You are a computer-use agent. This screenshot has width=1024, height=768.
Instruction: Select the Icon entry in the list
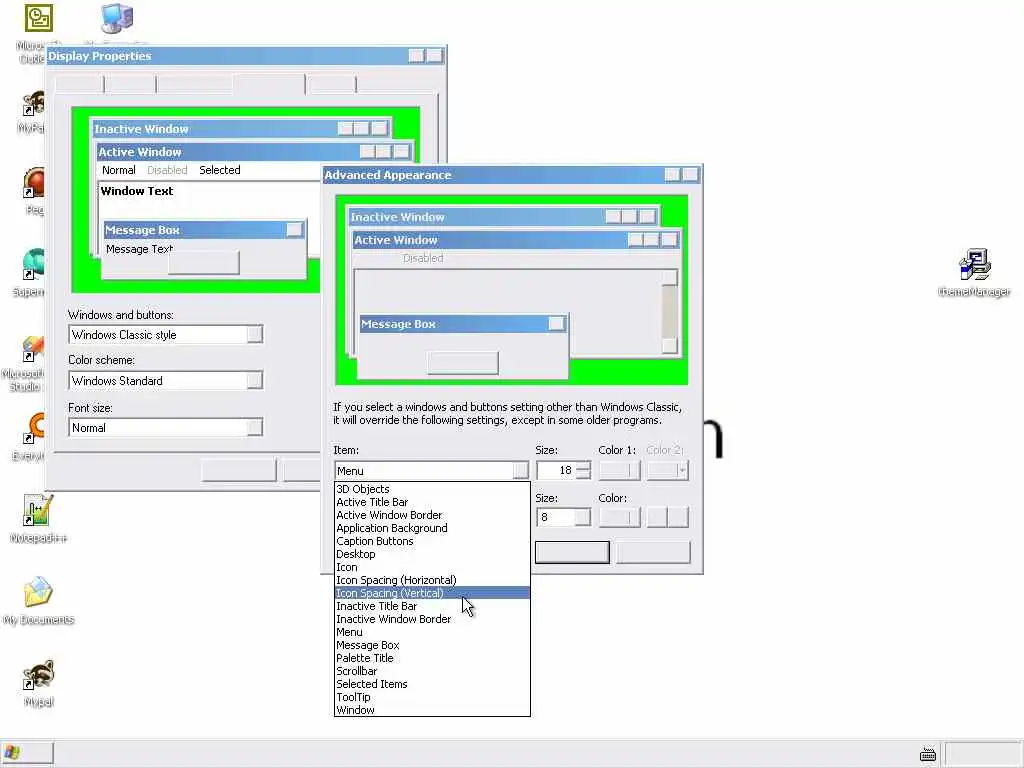[432, 568]
